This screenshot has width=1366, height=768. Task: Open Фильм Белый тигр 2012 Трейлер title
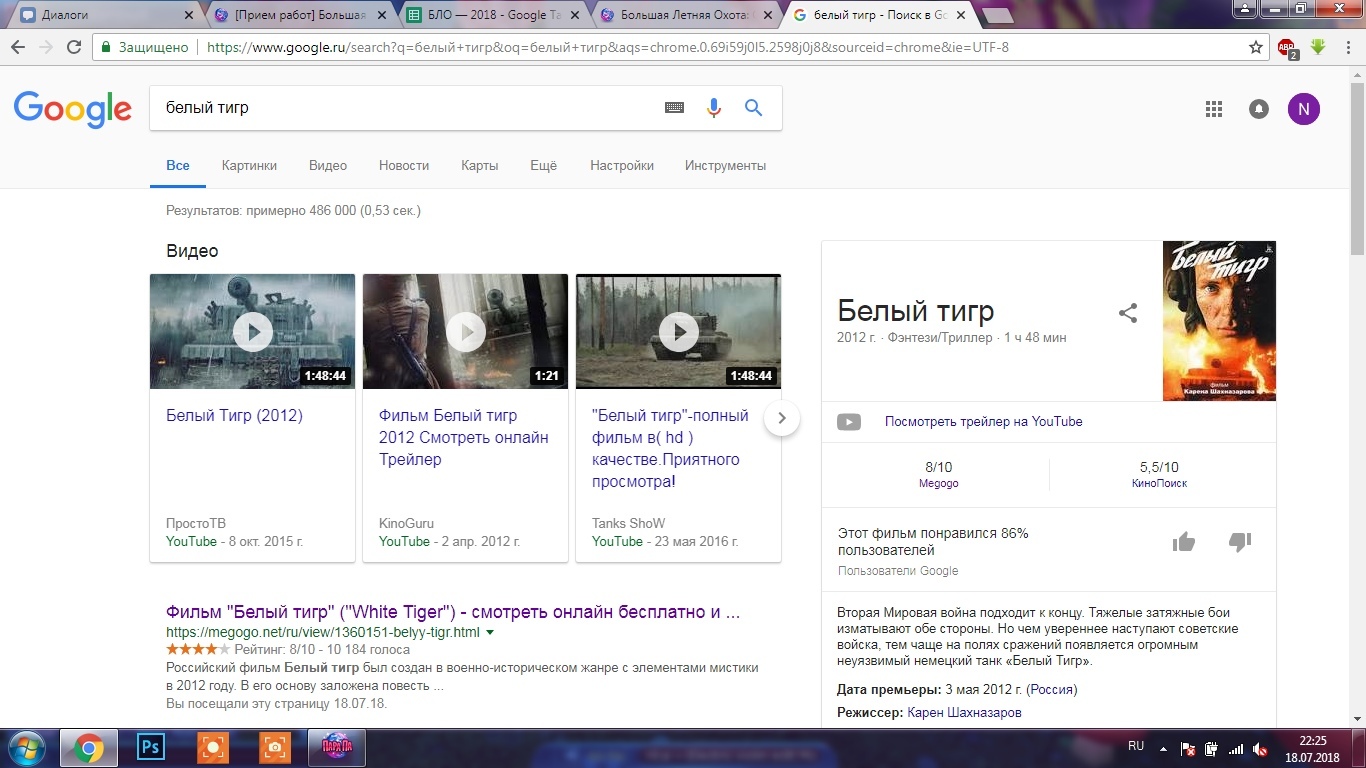464,437
